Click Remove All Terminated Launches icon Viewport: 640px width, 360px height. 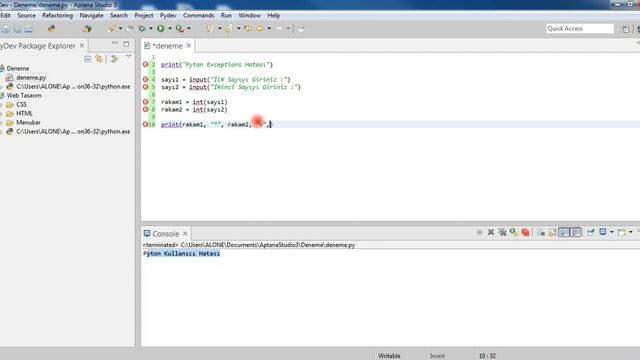click(502, 232)
